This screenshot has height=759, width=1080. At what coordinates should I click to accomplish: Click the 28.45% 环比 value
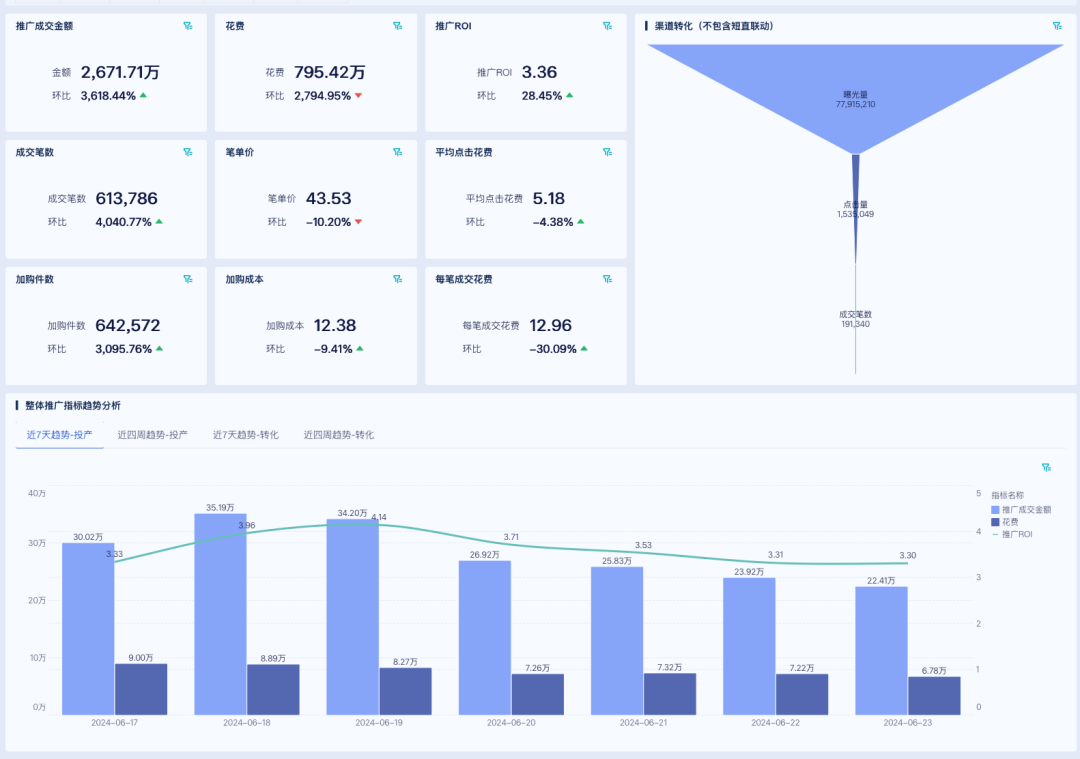coord(542,96)
